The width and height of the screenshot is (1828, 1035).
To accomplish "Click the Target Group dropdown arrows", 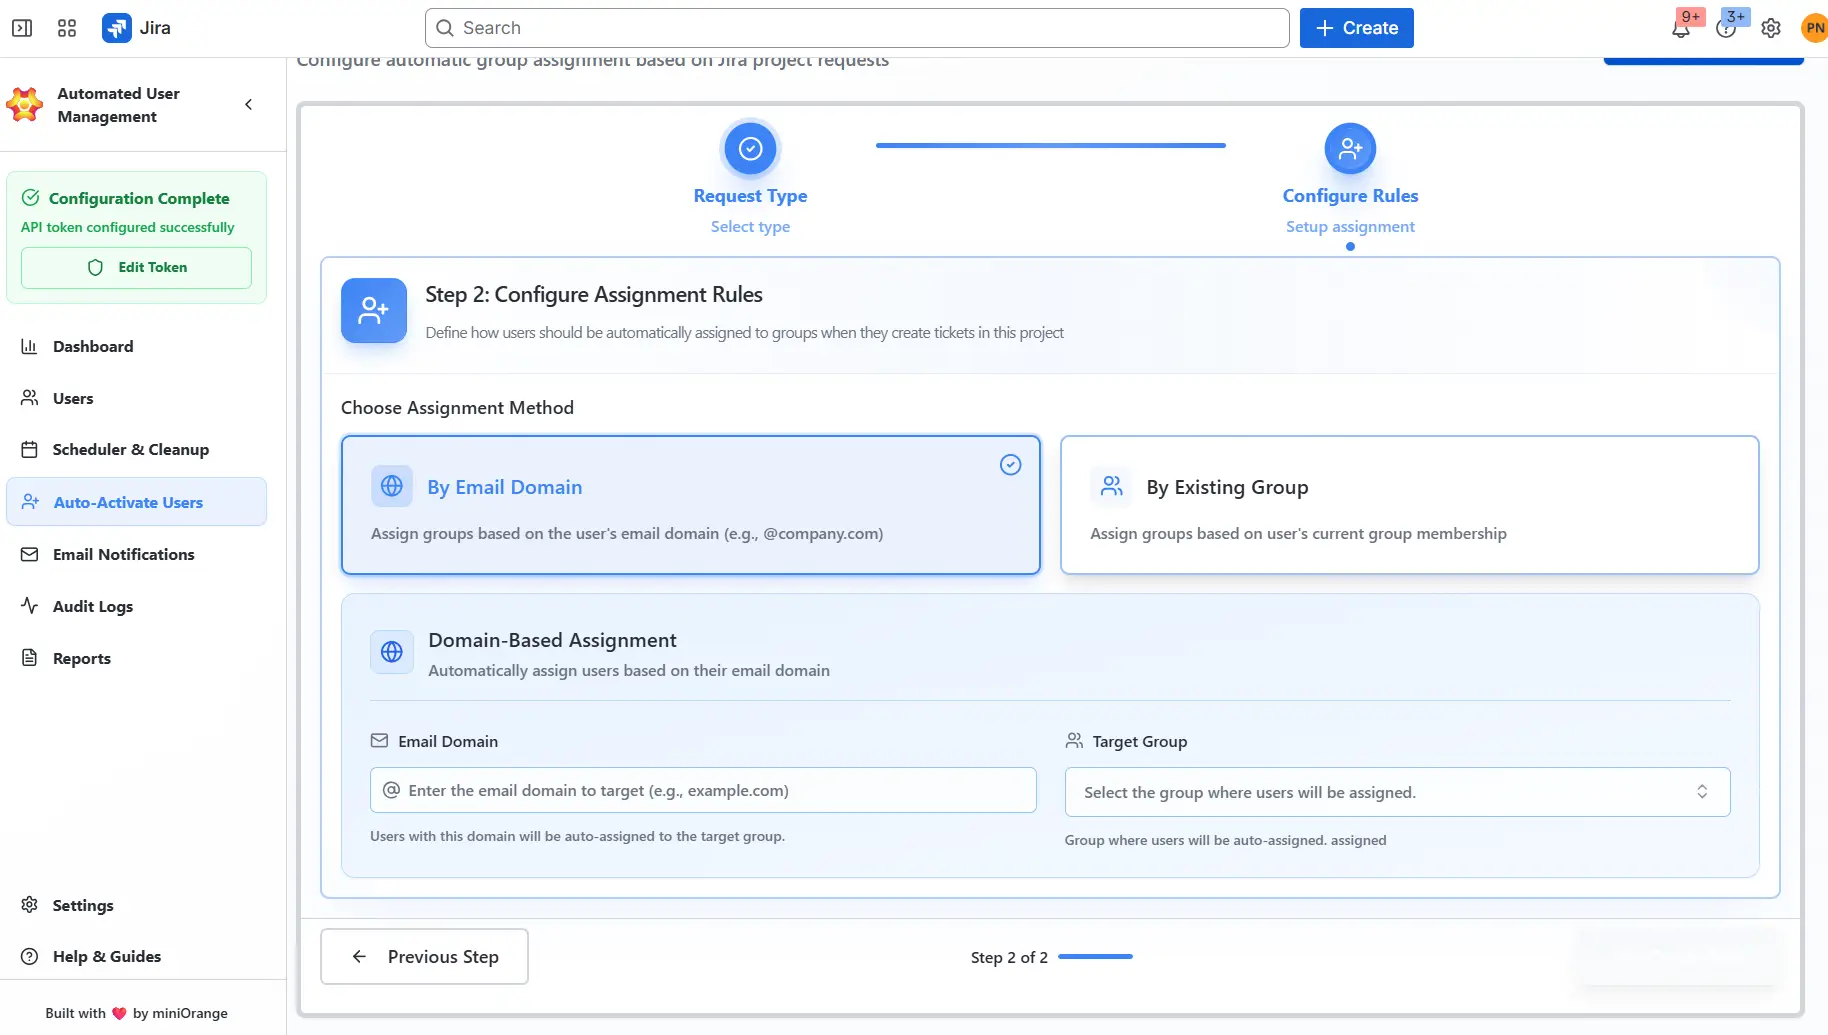I will pos(1702,792).
